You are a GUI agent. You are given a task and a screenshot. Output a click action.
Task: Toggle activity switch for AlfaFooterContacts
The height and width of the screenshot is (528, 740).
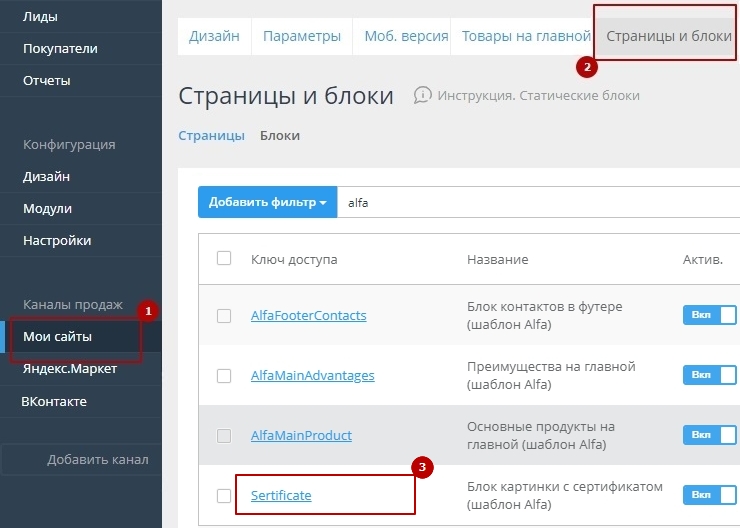(x=710, y=315)
